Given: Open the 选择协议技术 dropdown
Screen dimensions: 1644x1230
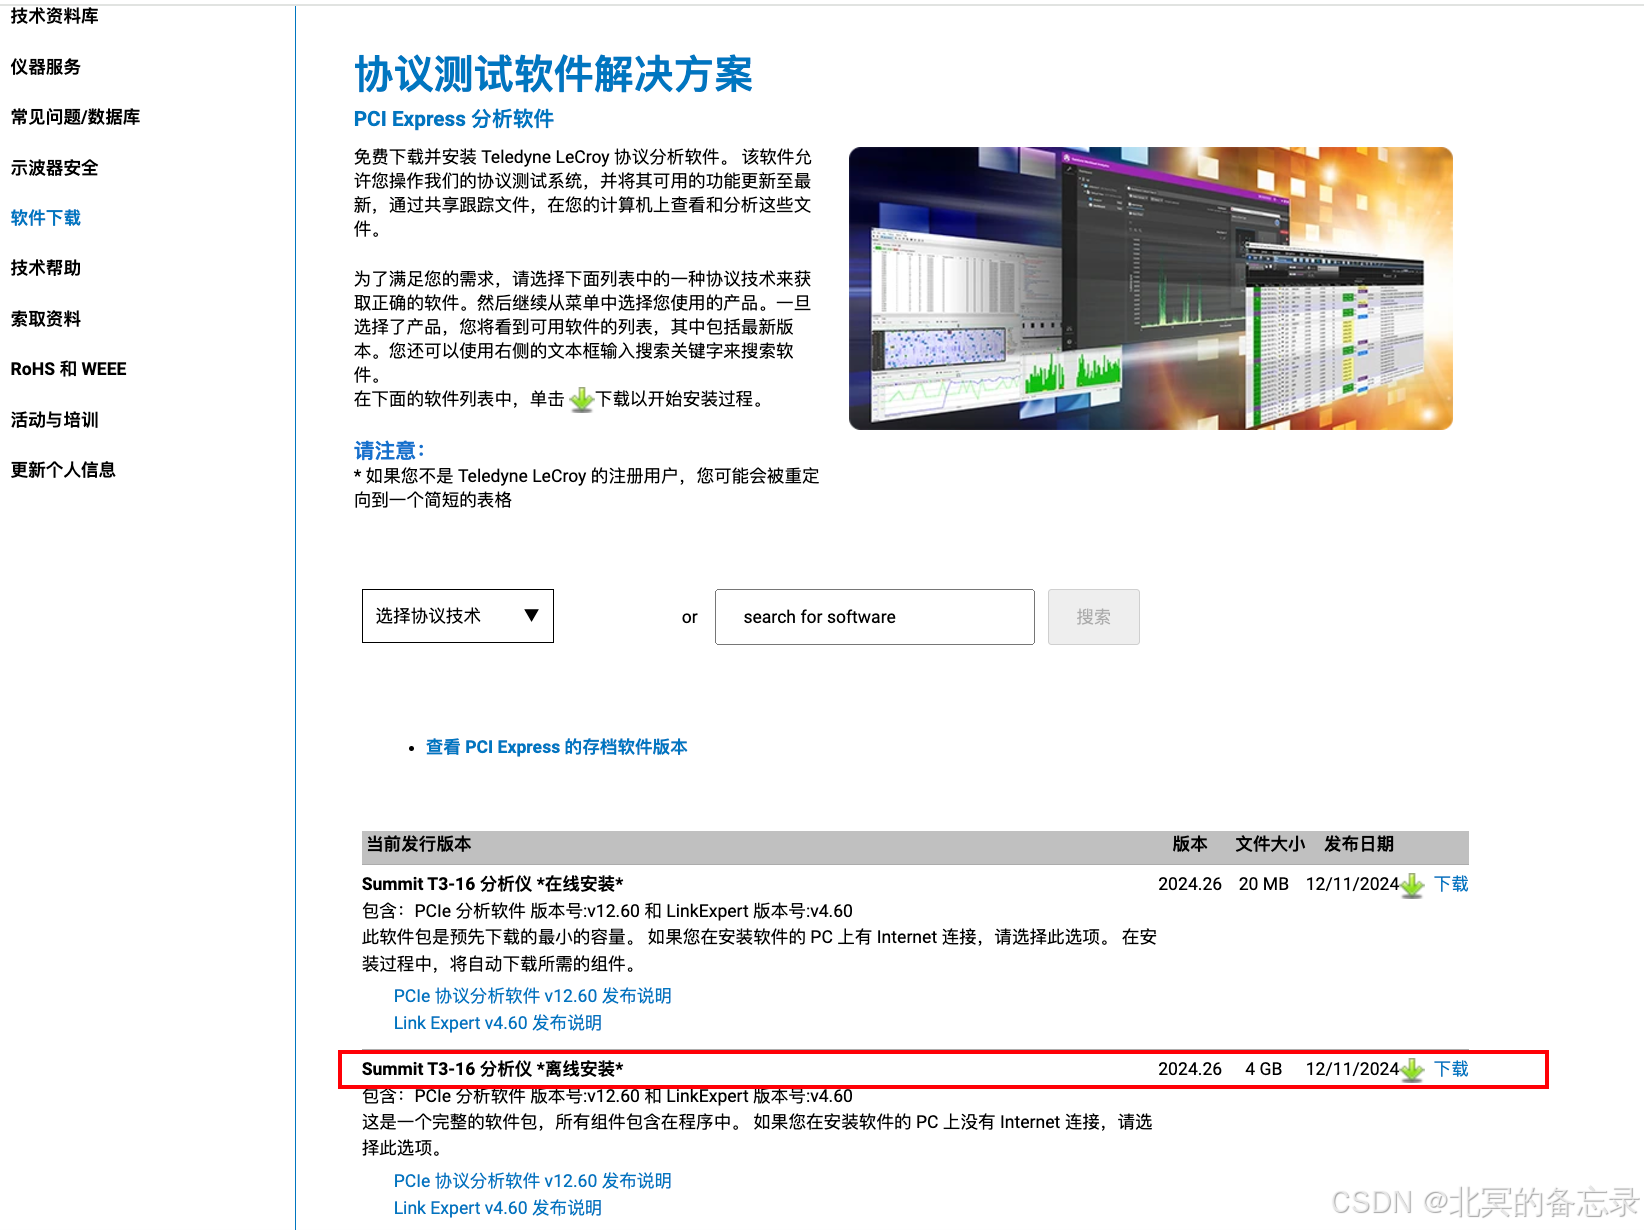Looking at the screenshot, I should [x=457, y=616].
